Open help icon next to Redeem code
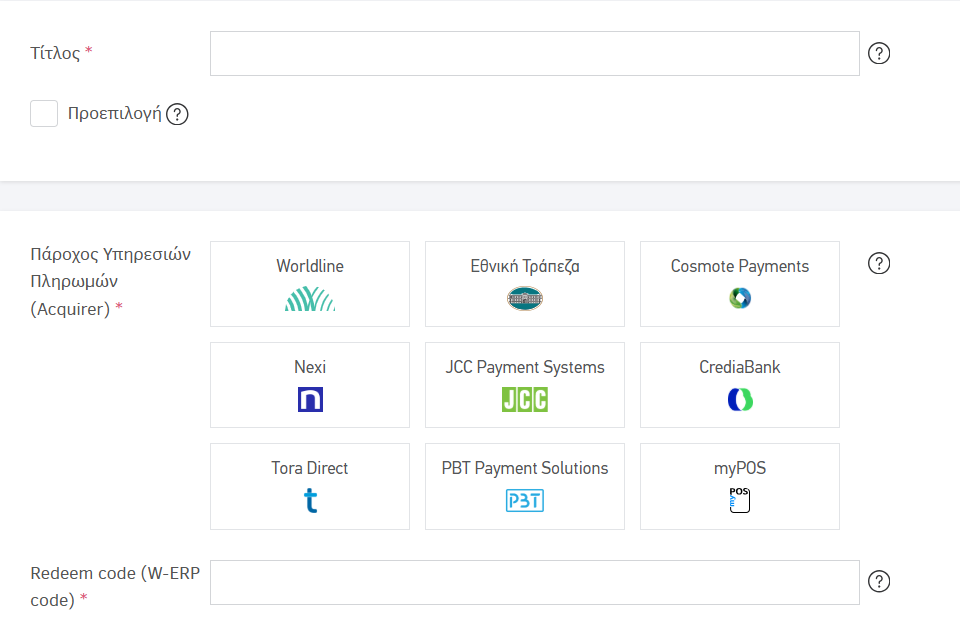This screenshot has width=960, height=643. coord(879,581)
